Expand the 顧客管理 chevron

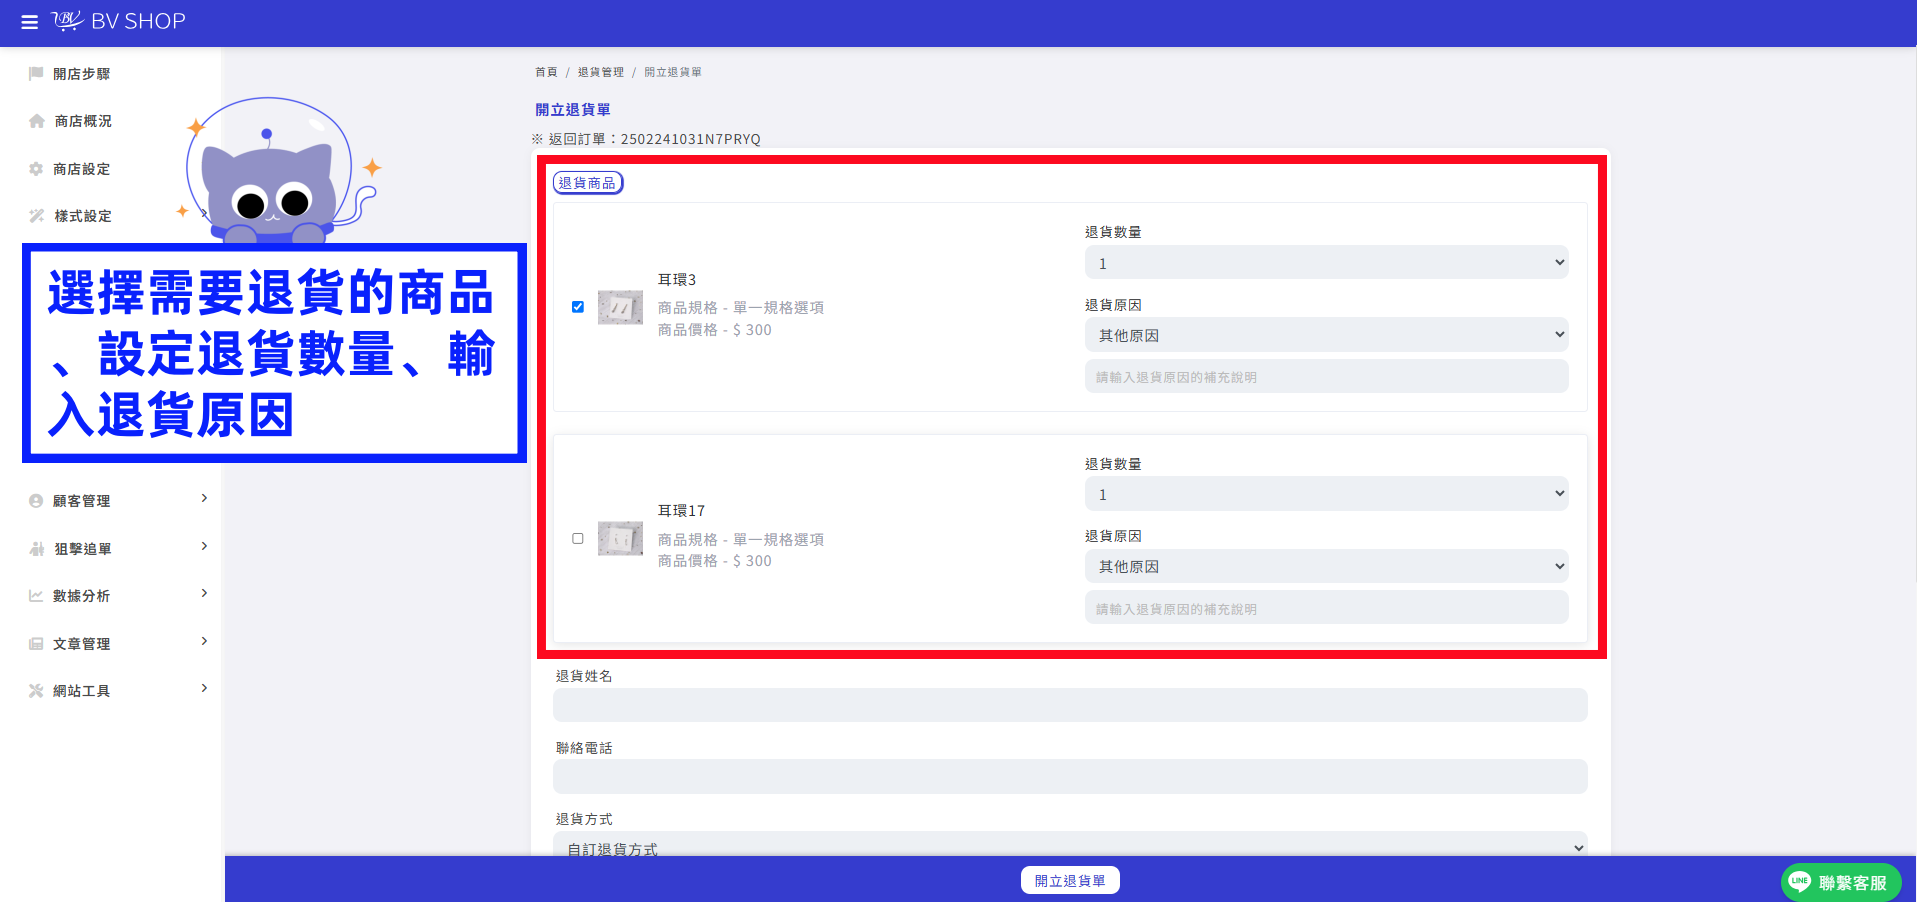(204, 498)
